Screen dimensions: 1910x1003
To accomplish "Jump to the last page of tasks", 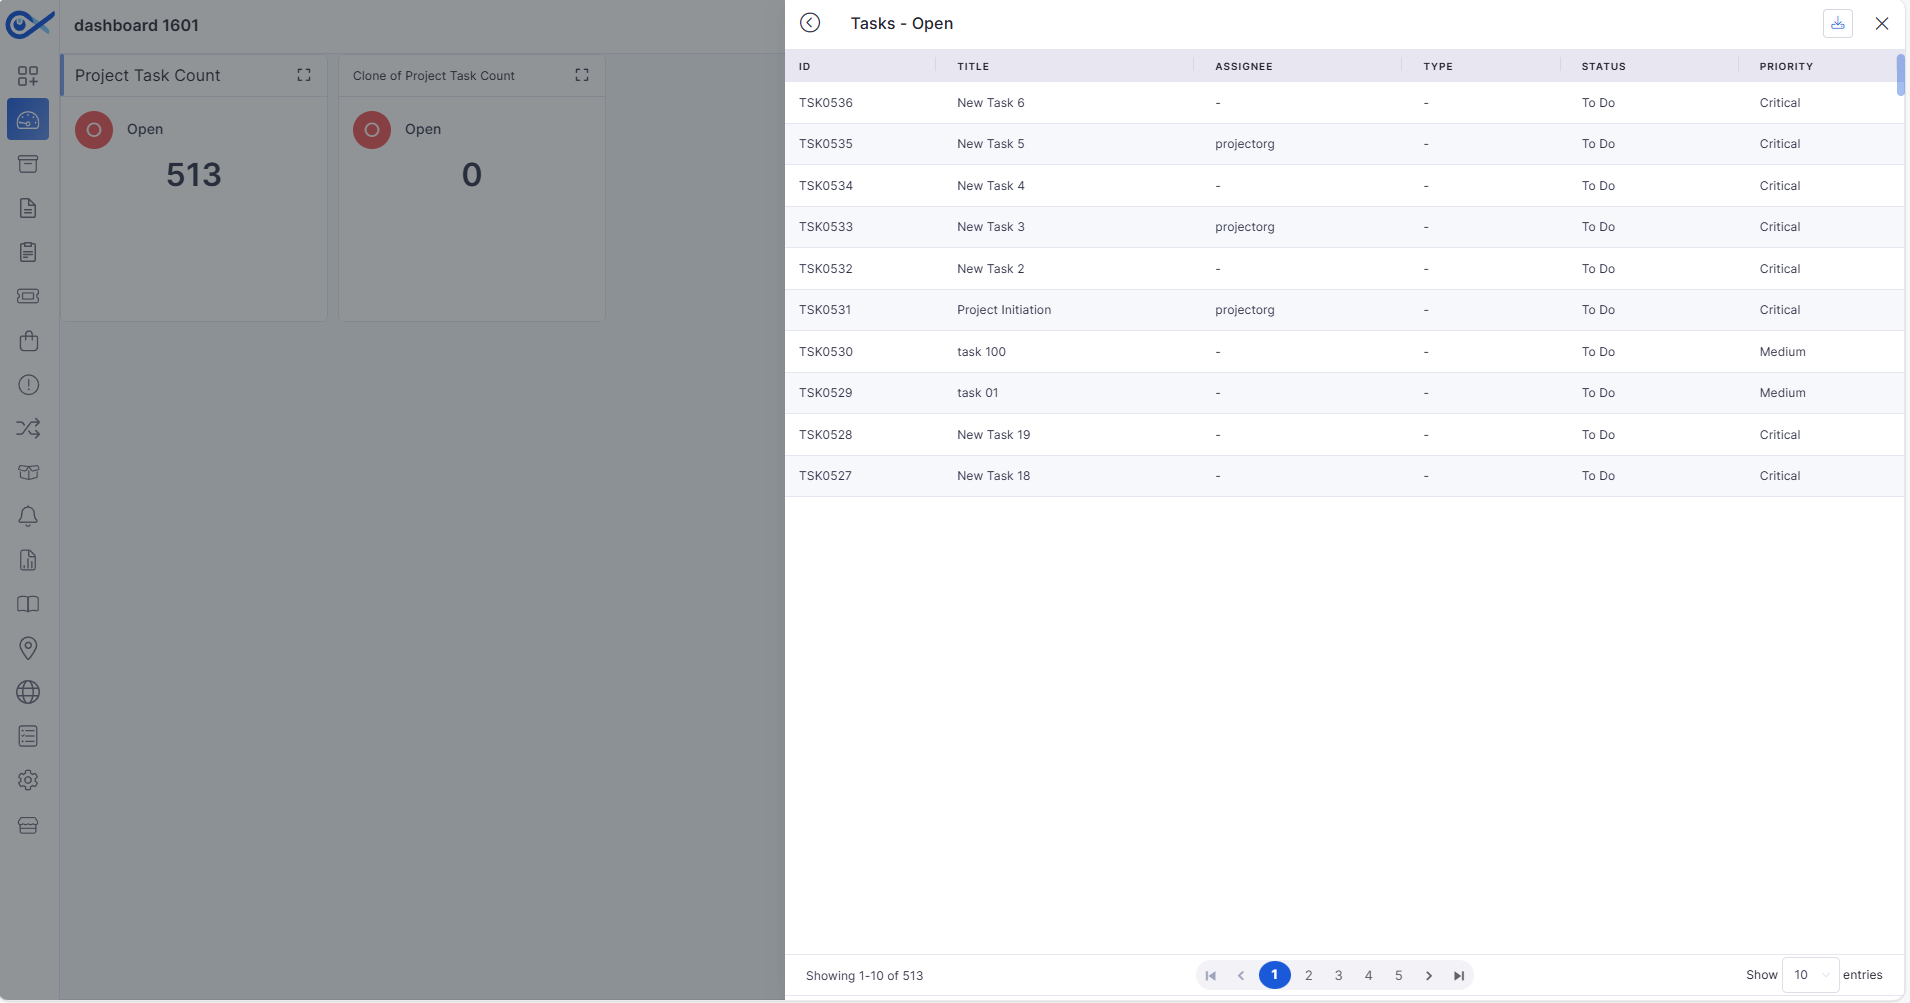I will tap(1459, 976).
